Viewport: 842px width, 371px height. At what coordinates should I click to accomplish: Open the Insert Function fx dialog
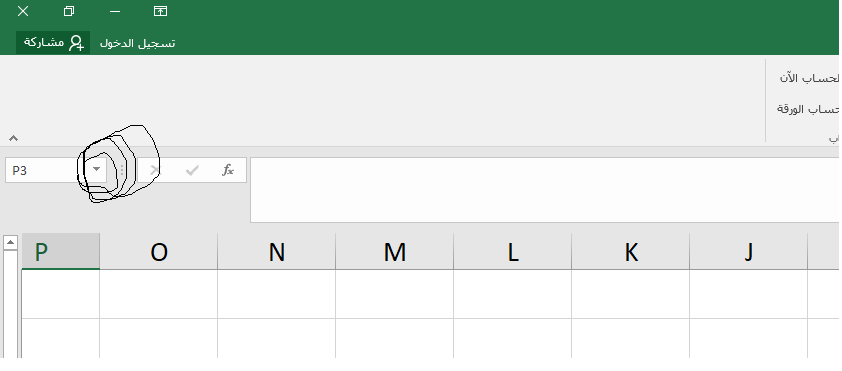pos(228,170)
